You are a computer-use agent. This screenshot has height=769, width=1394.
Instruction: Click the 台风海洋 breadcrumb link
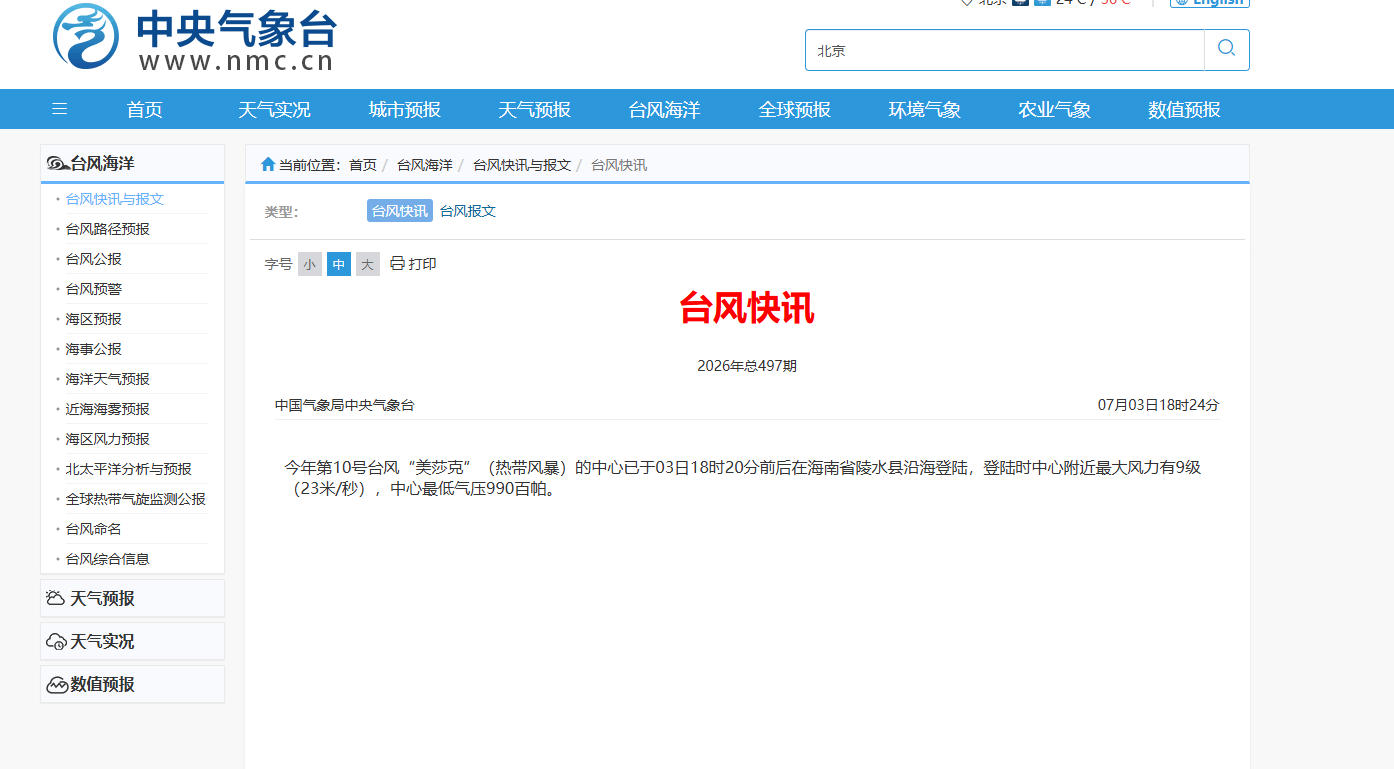(x=425, y=165)
